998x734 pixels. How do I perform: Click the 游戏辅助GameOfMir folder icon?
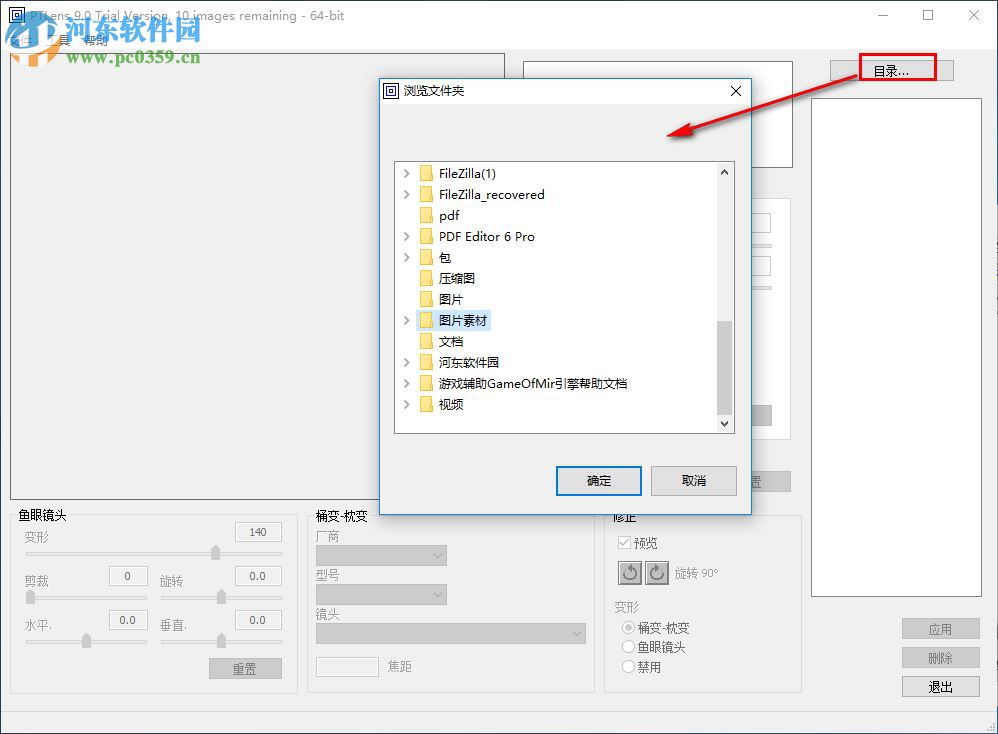pyautogui.click(x=426, y=383)
